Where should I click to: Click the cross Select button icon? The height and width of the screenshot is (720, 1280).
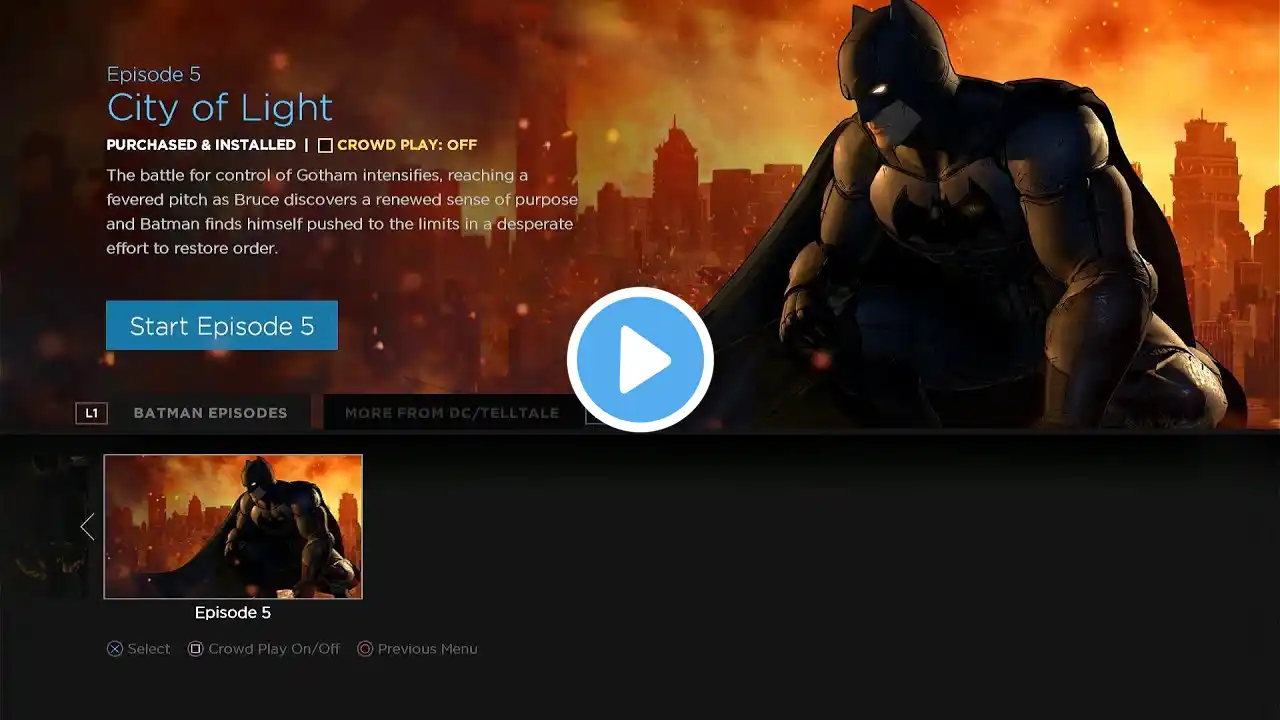click(115, 649)
